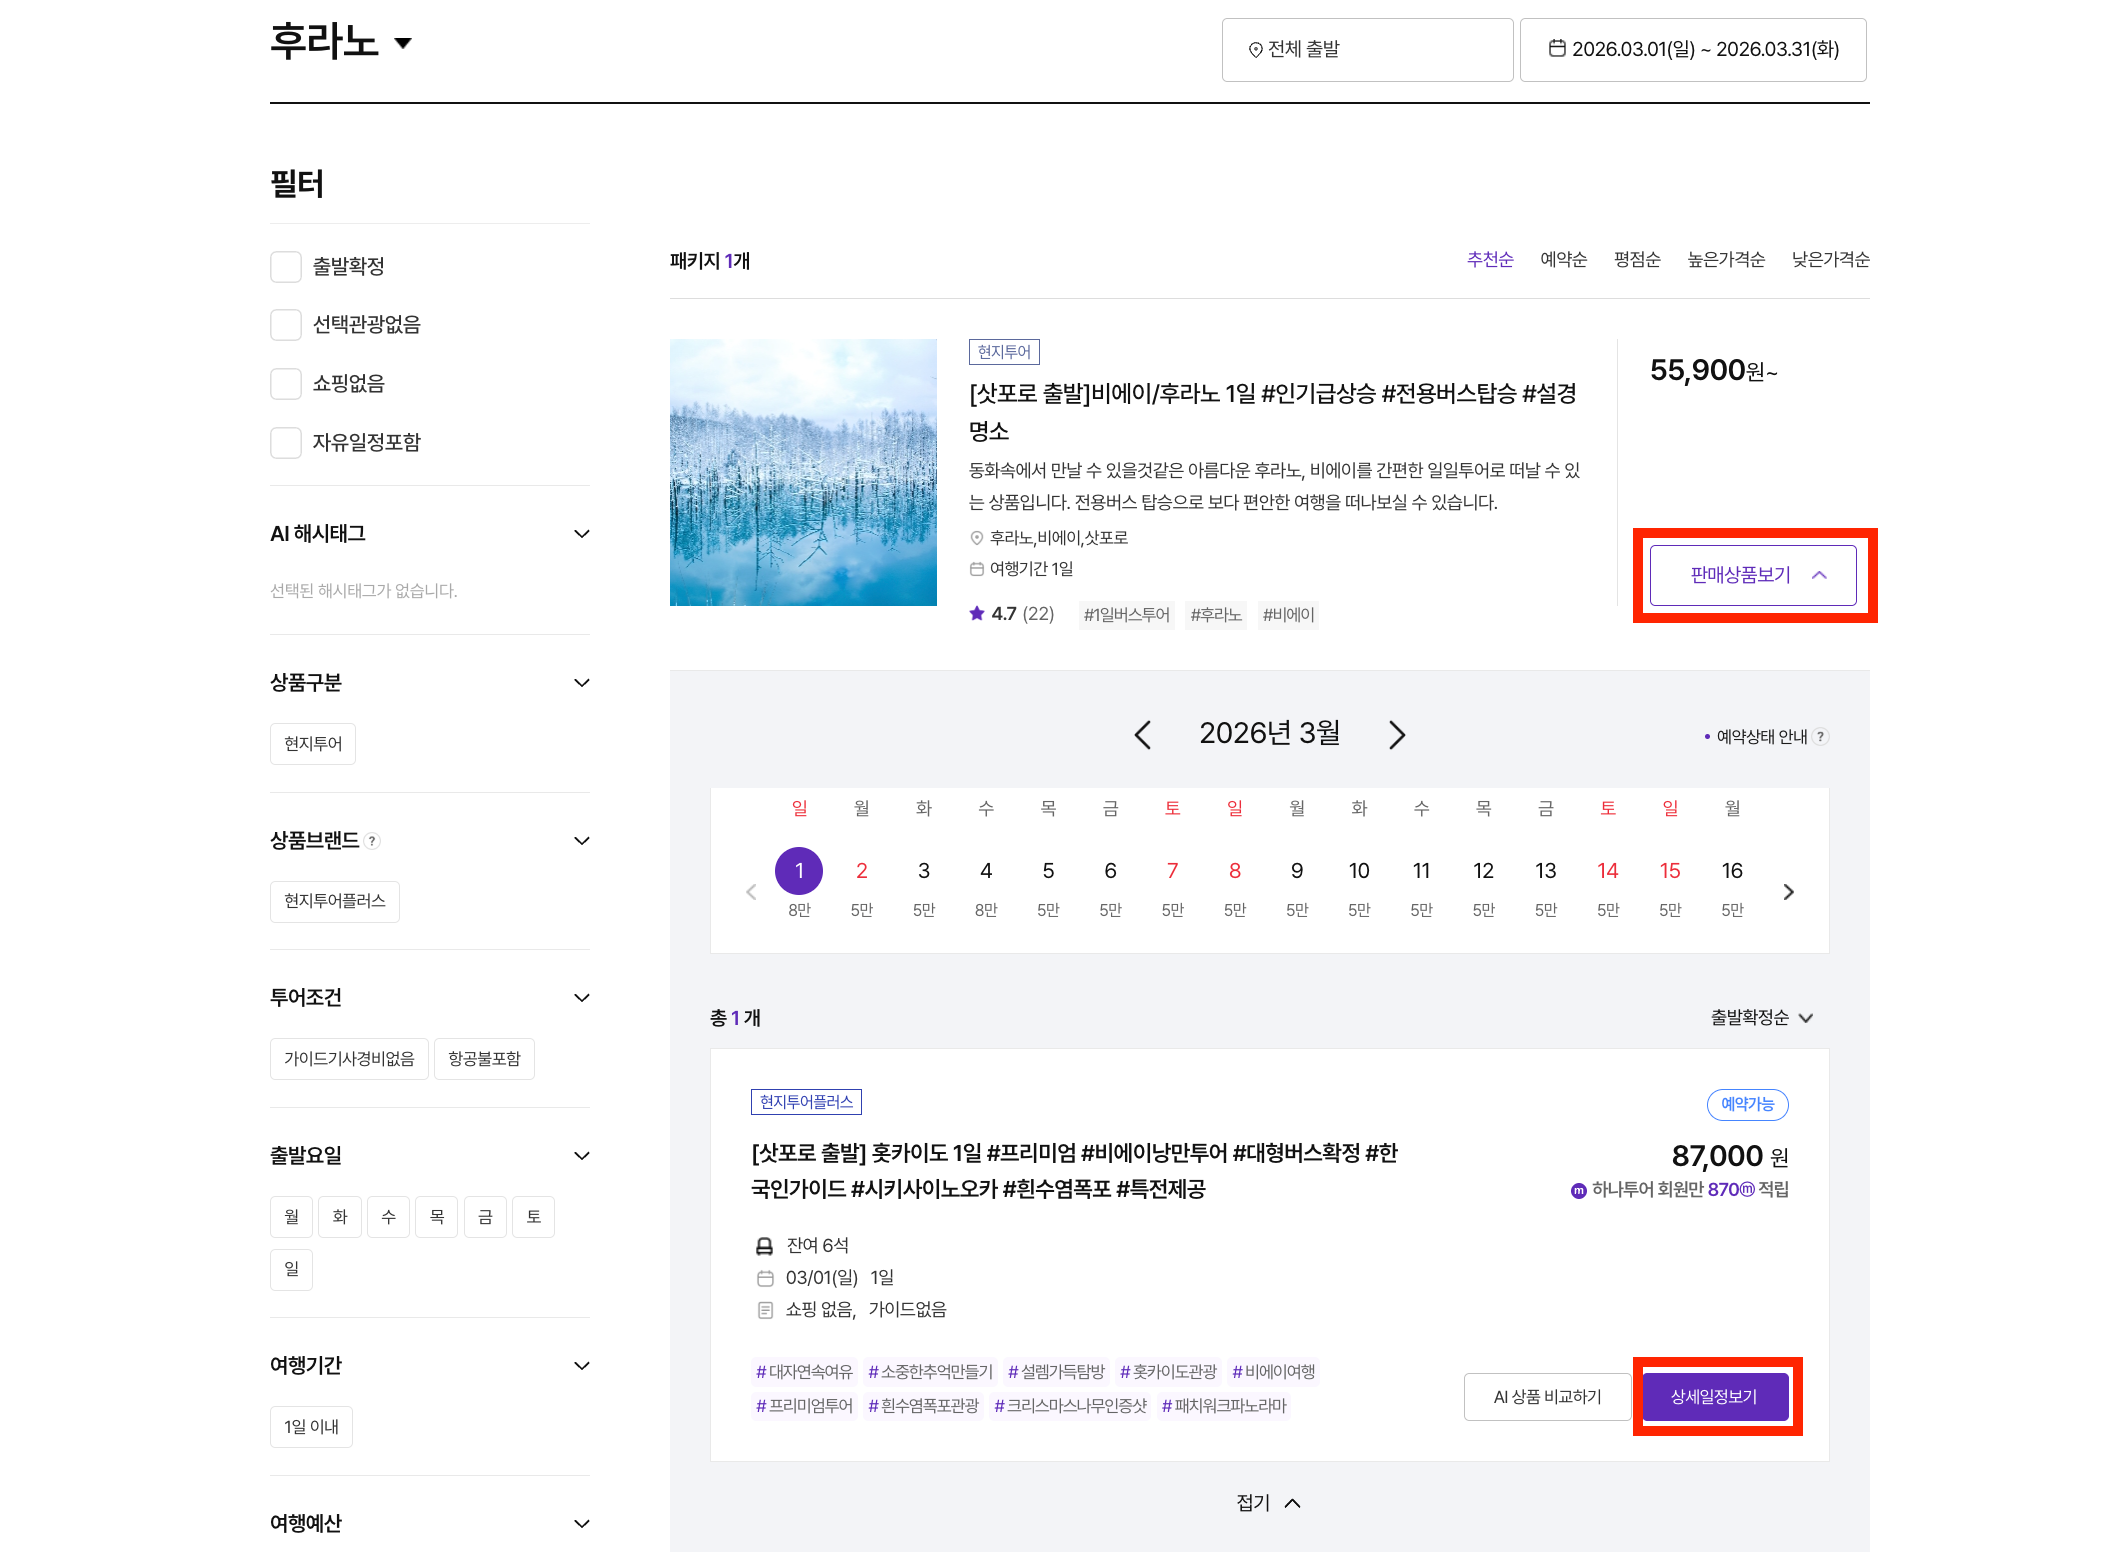This screenshot has width=2106, height=1552.
Task: Click the calendar icon in date range field
Action: click(x=1557, y=48)
